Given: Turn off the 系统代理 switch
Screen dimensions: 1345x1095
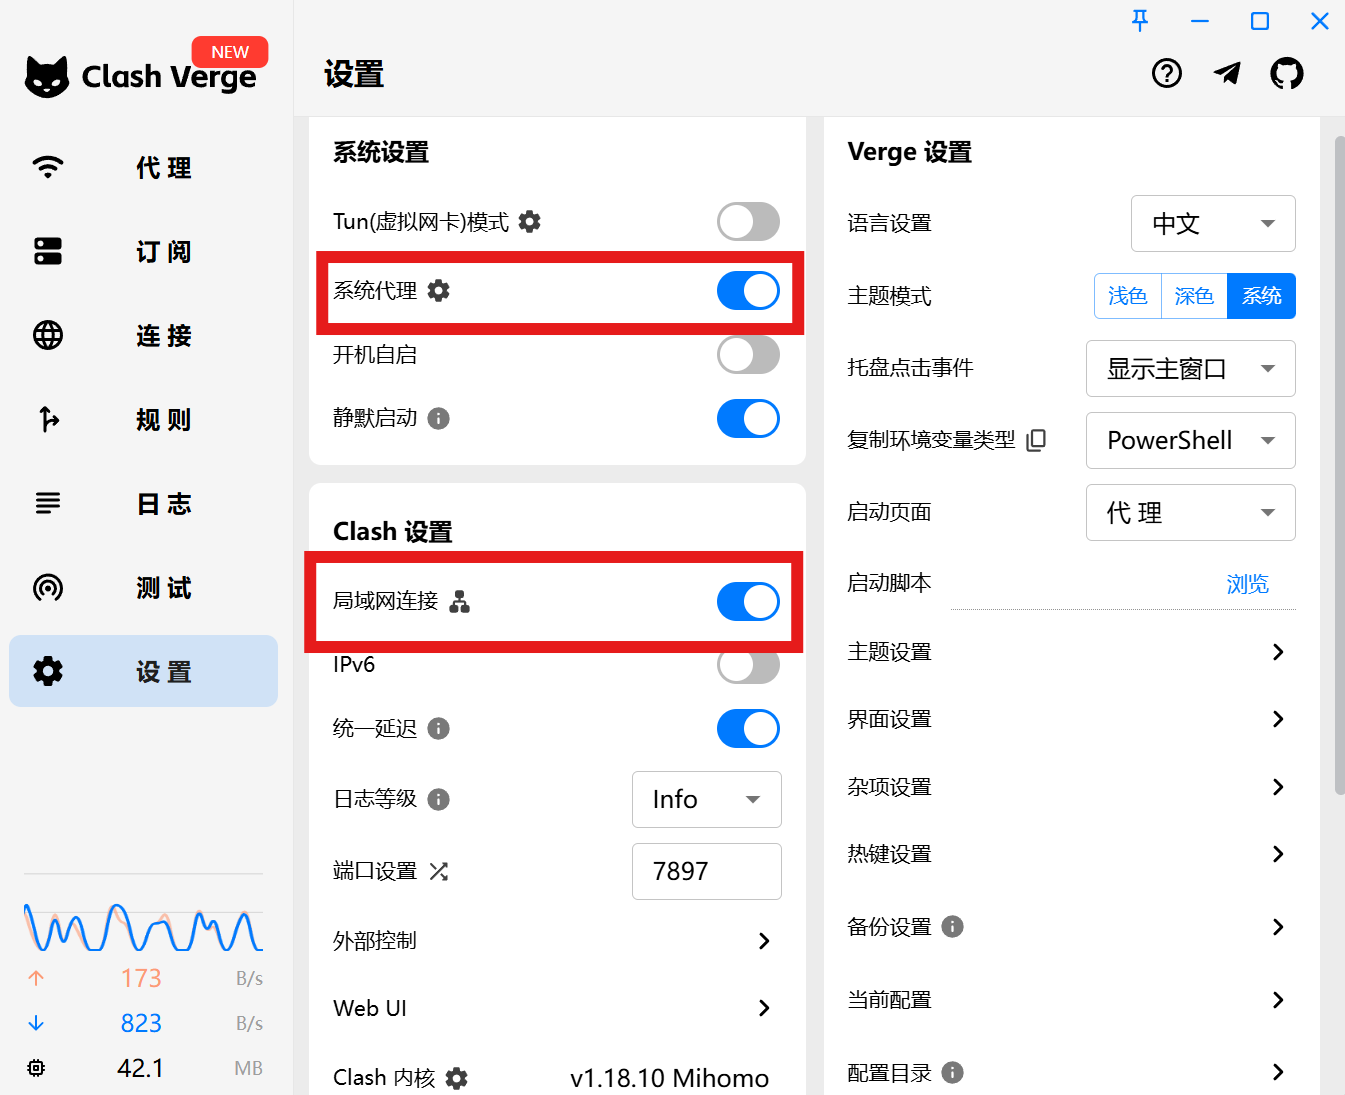Looking at the screenshot, I should coord(748,291).
